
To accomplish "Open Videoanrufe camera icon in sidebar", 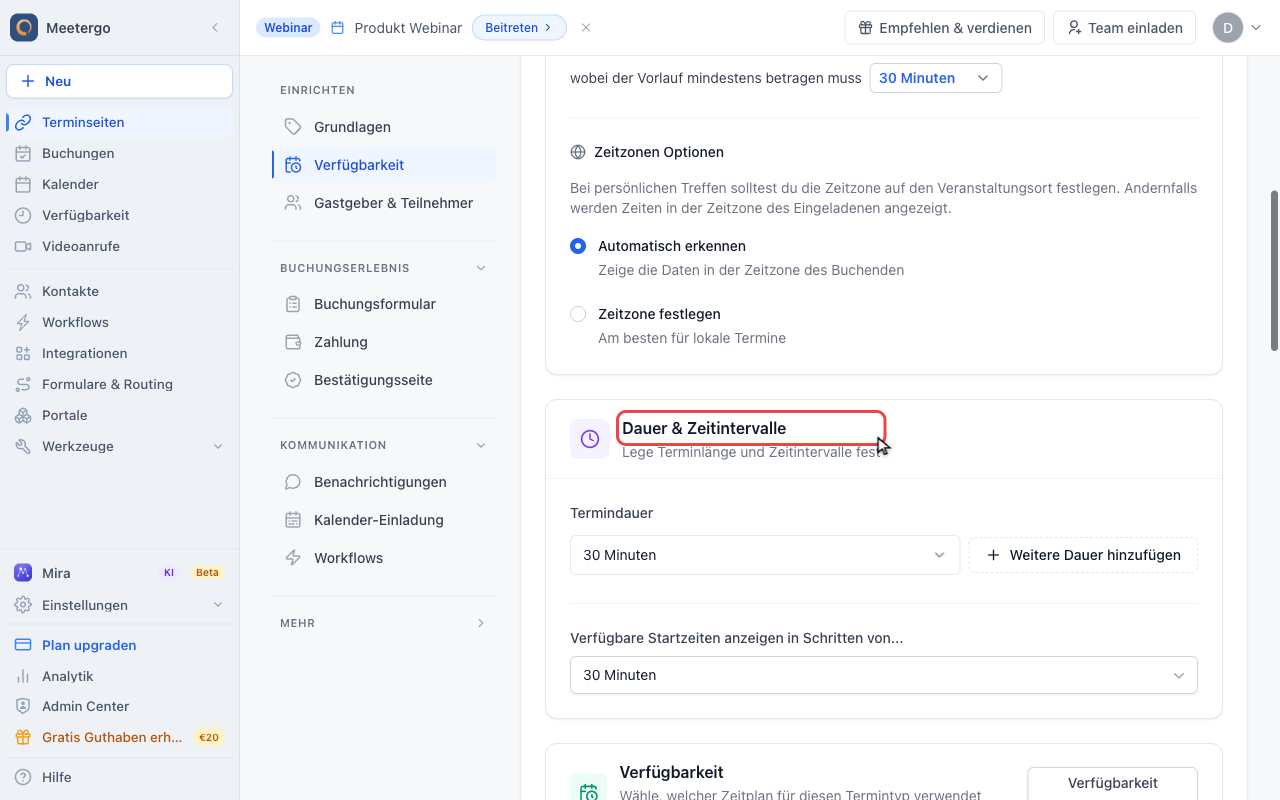I will click(x=23, y=246).
